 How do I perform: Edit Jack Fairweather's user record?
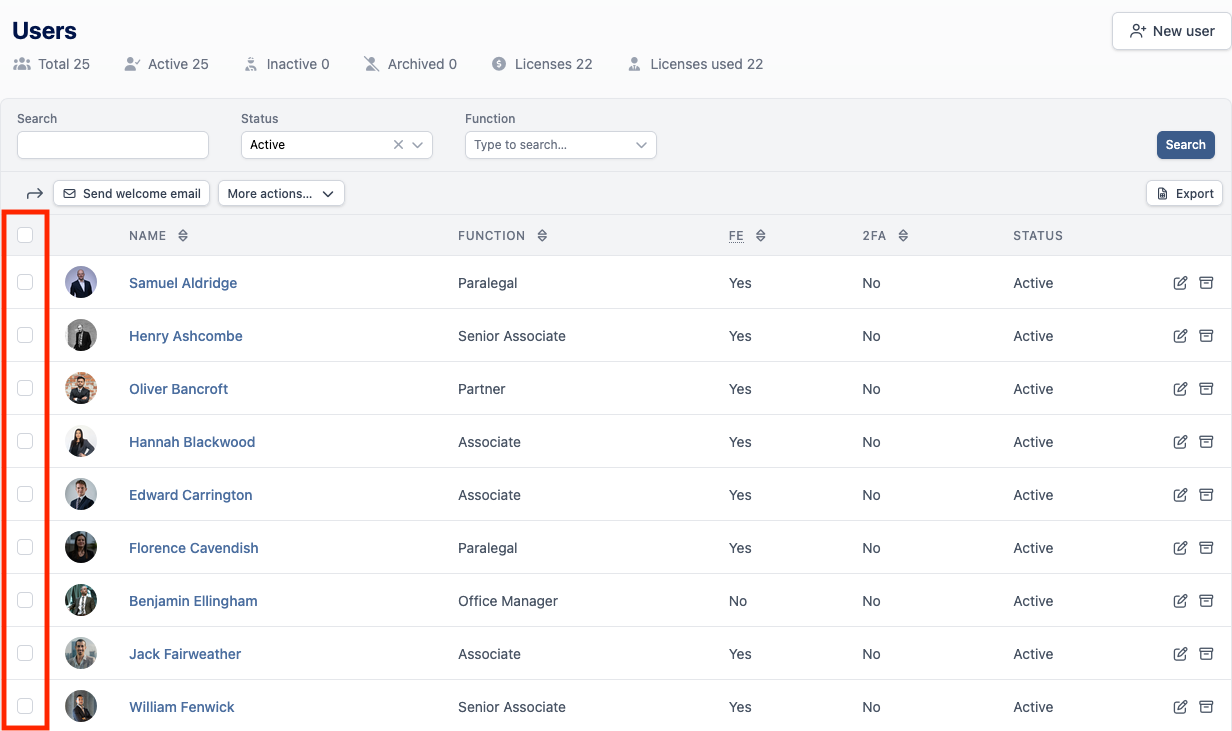(x=1180, y=654)
